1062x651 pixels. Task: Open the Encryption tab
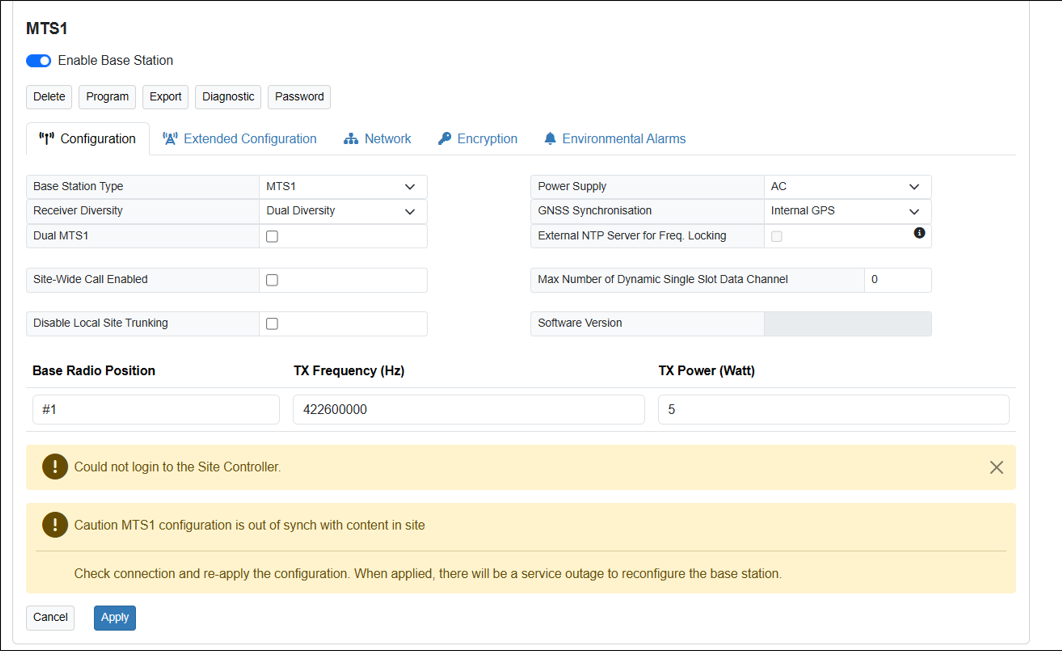tap(477, 139)
